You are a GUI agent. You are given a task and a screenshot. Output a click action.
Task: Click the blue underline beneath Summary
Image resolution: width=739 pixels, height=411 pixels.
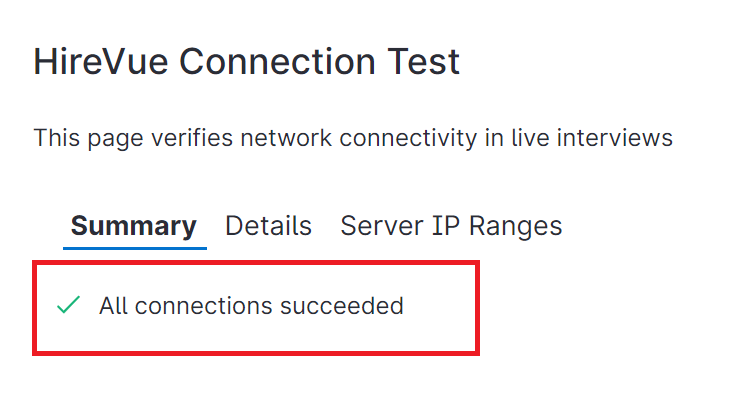(138, 246)
